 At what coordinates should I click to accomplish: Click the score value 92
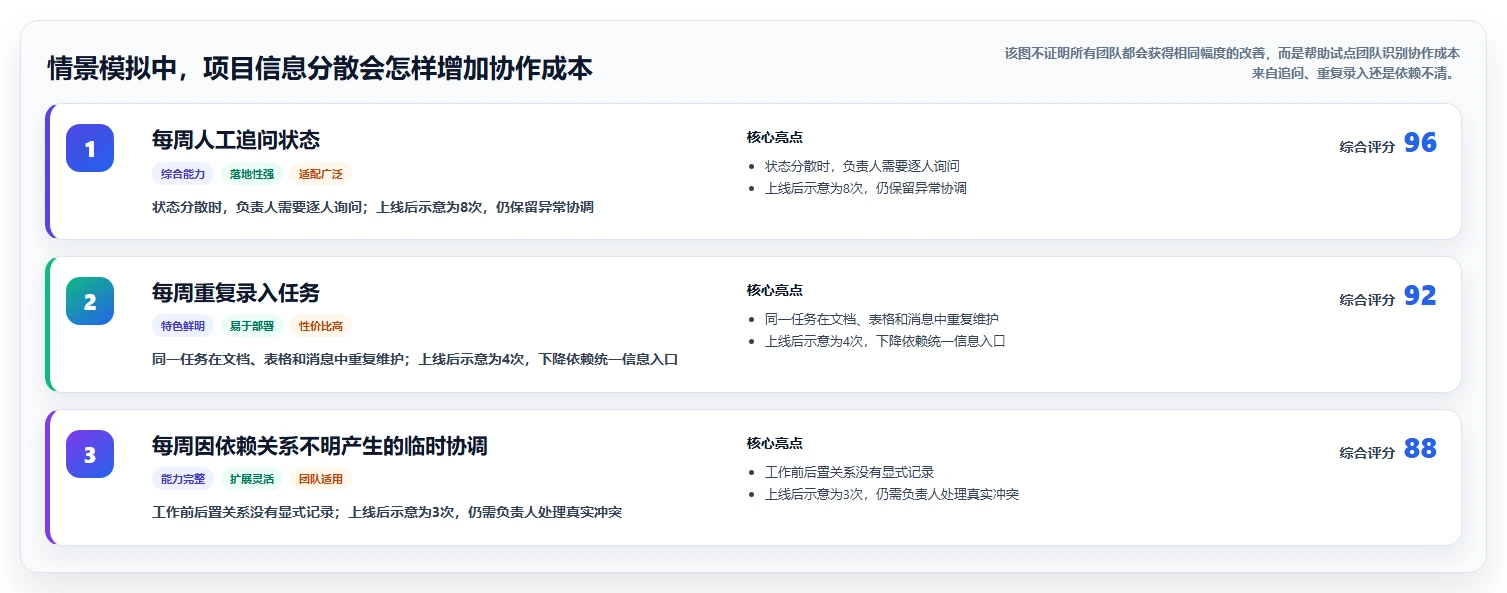[x=1420, y=296]
